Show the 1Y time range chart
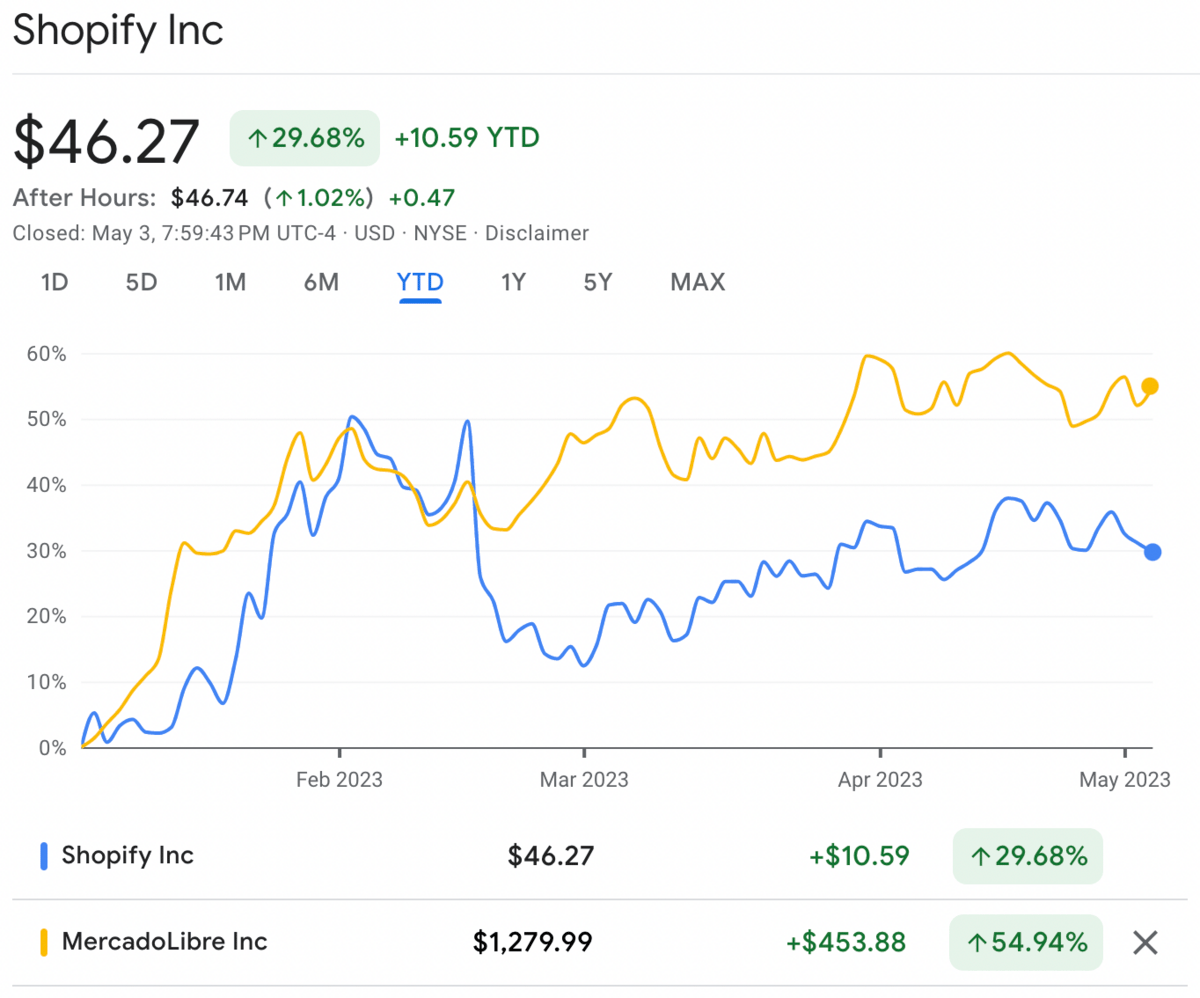 pos(513,282)
